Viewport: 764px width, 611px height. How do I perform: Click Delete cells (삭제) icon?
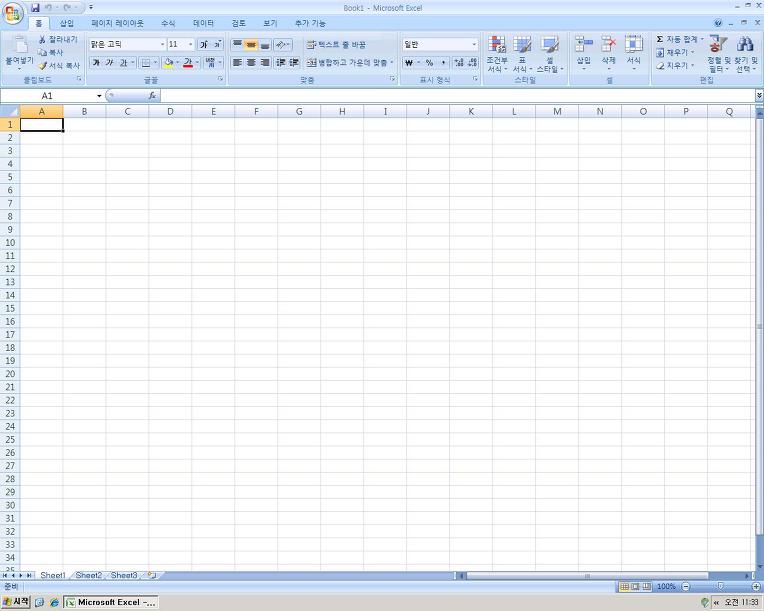609,53
